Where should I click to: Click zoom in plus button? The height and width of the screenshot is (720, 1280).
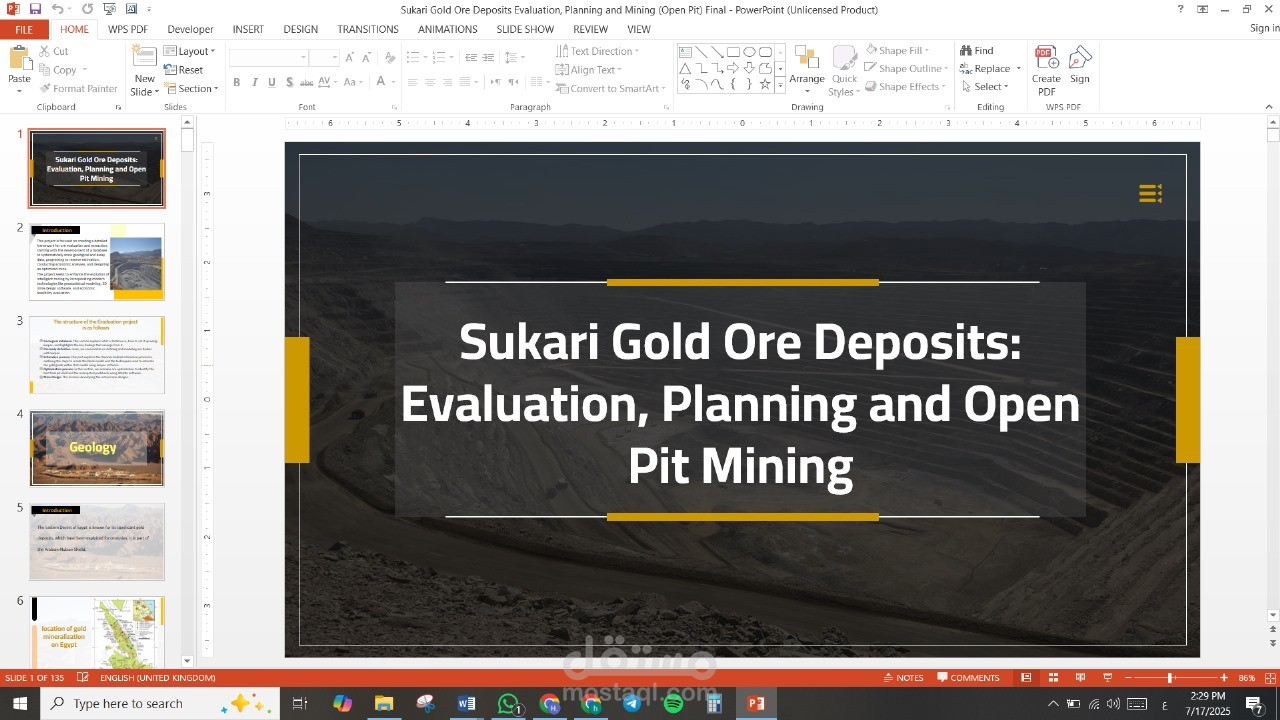(1224, 678)
